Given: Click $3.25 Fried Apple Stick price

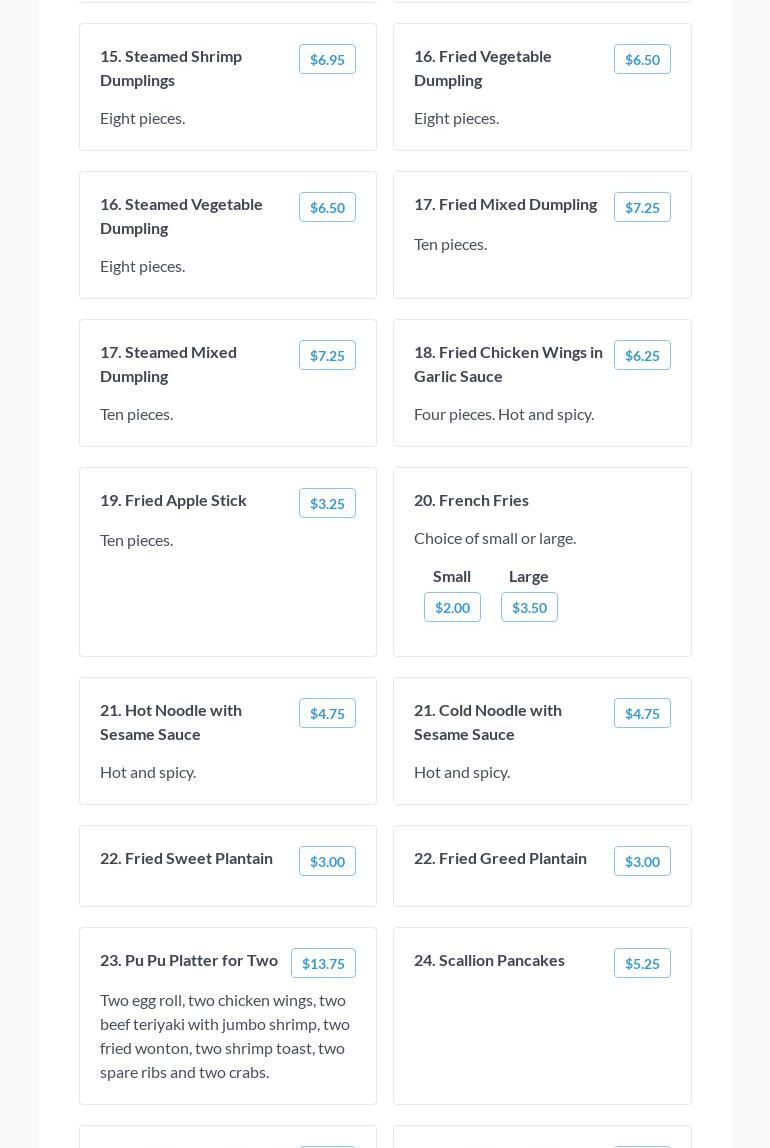Looking at the screenshot, I should point(327,504).
